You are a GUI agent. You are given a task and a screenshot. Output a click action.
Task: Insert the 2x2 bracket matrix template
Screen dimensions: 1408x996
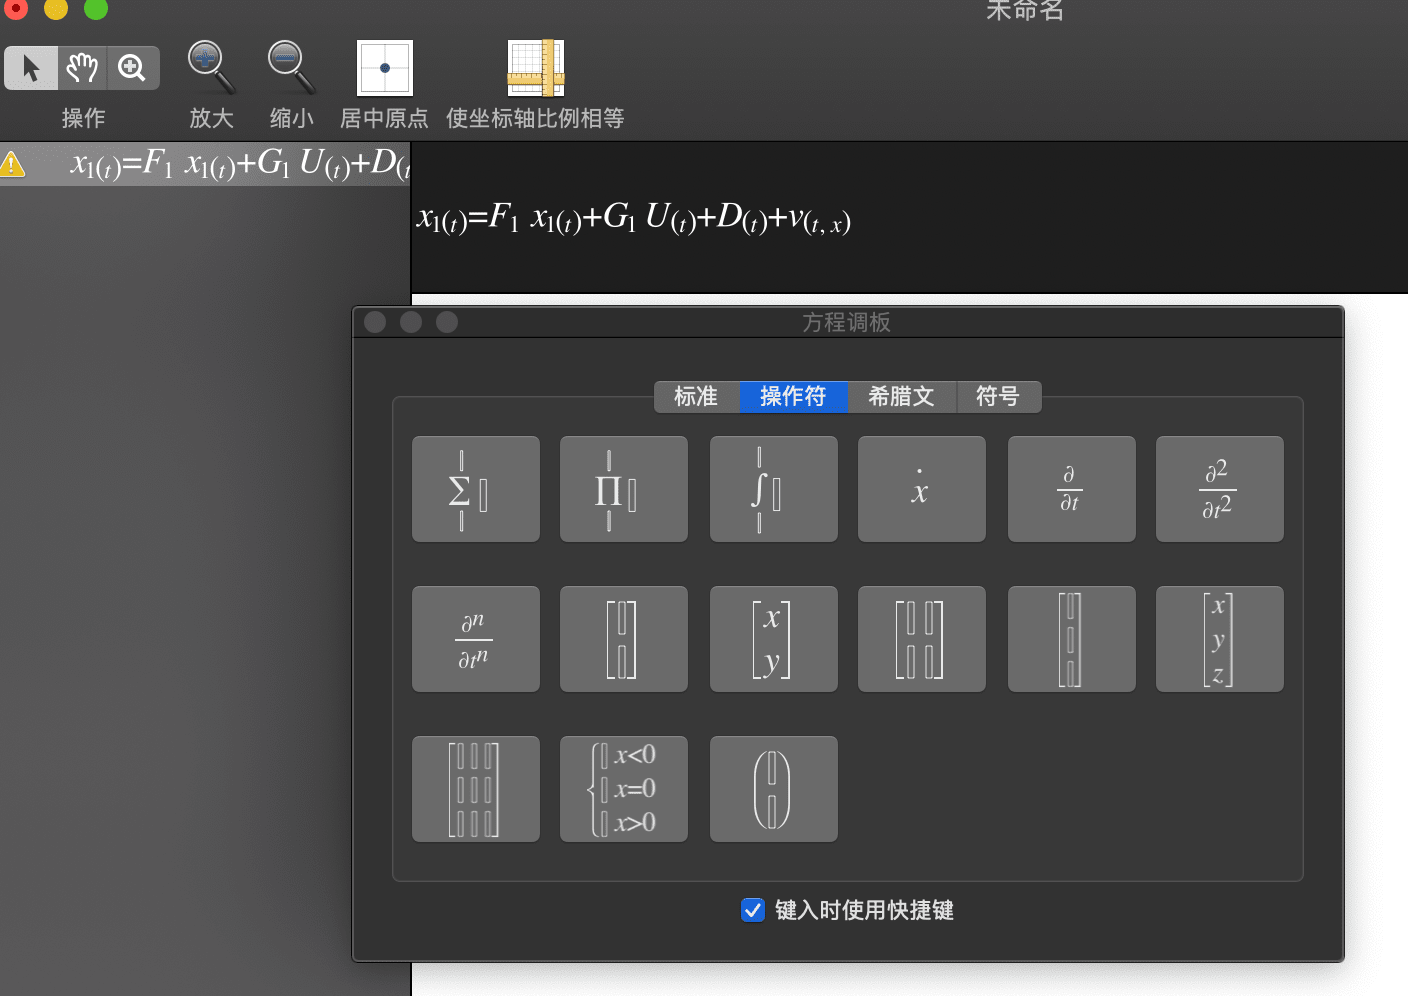pyautogui.click(x=921, y=638)
